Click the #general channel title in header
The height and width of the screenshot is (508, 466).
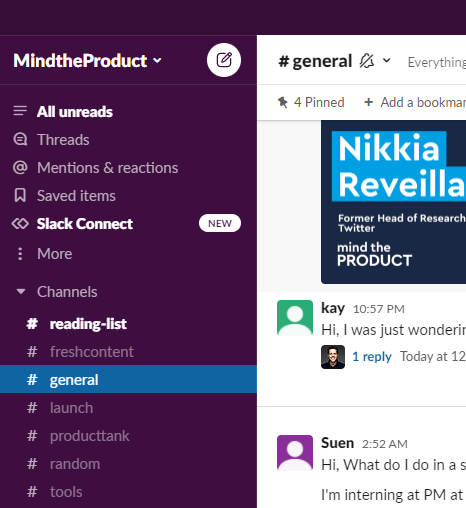tap(315, 61)
